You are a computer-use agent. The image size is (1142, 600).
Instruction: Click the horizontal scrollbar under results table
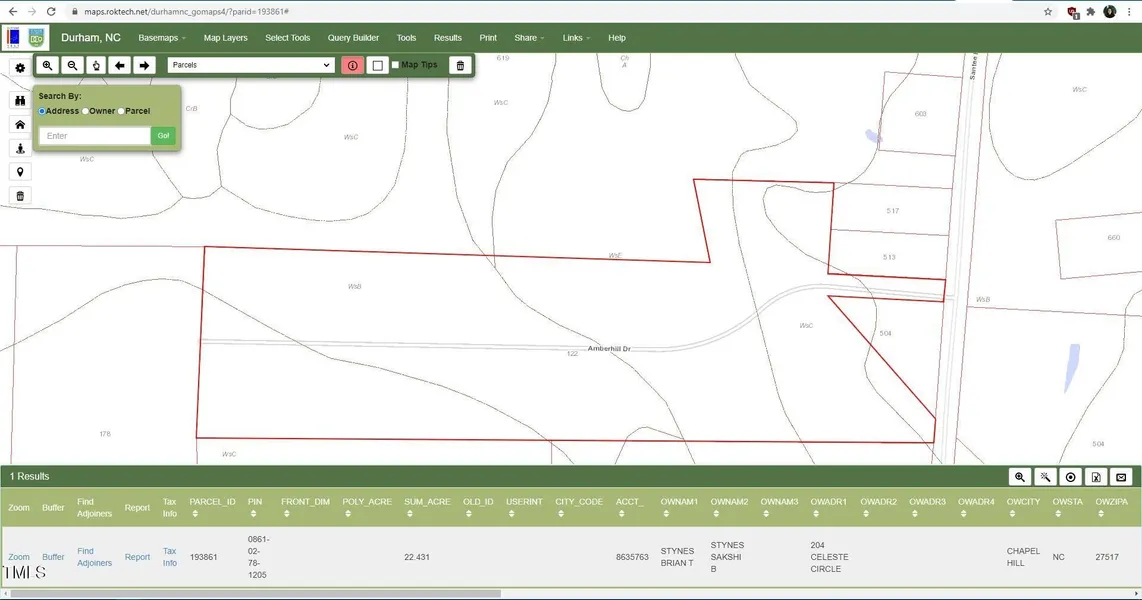pos(255,593)
